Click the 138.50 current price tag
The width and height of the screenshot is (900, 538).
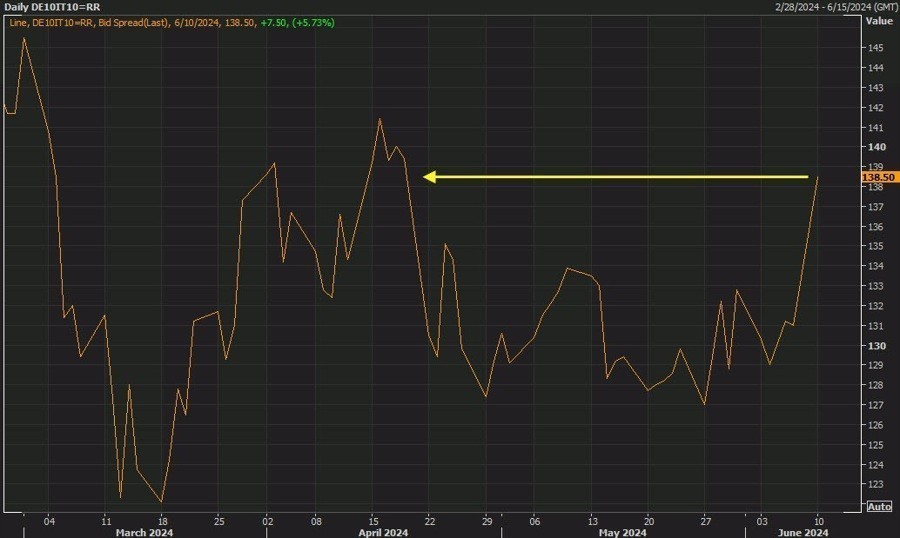click(876, 177)
